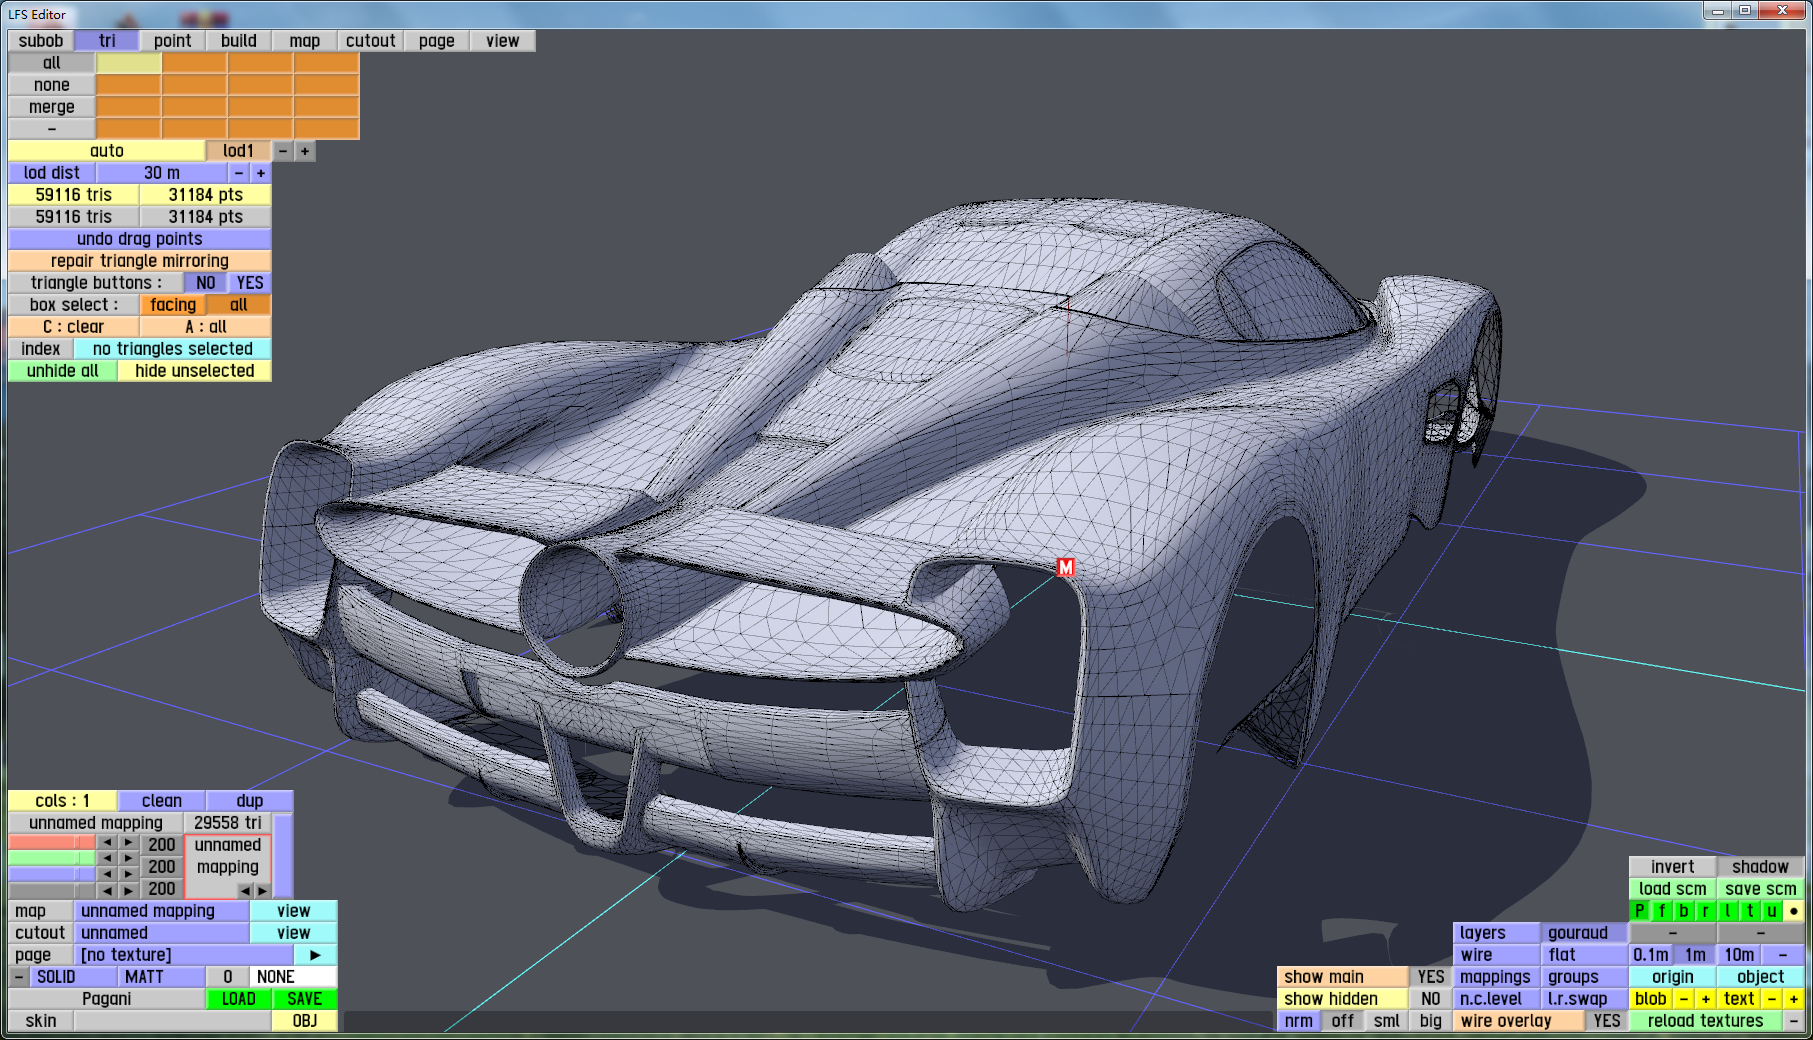Open the build tab
The width and height of the screenshot is (1813, 1040).
[x=239, y=41]
